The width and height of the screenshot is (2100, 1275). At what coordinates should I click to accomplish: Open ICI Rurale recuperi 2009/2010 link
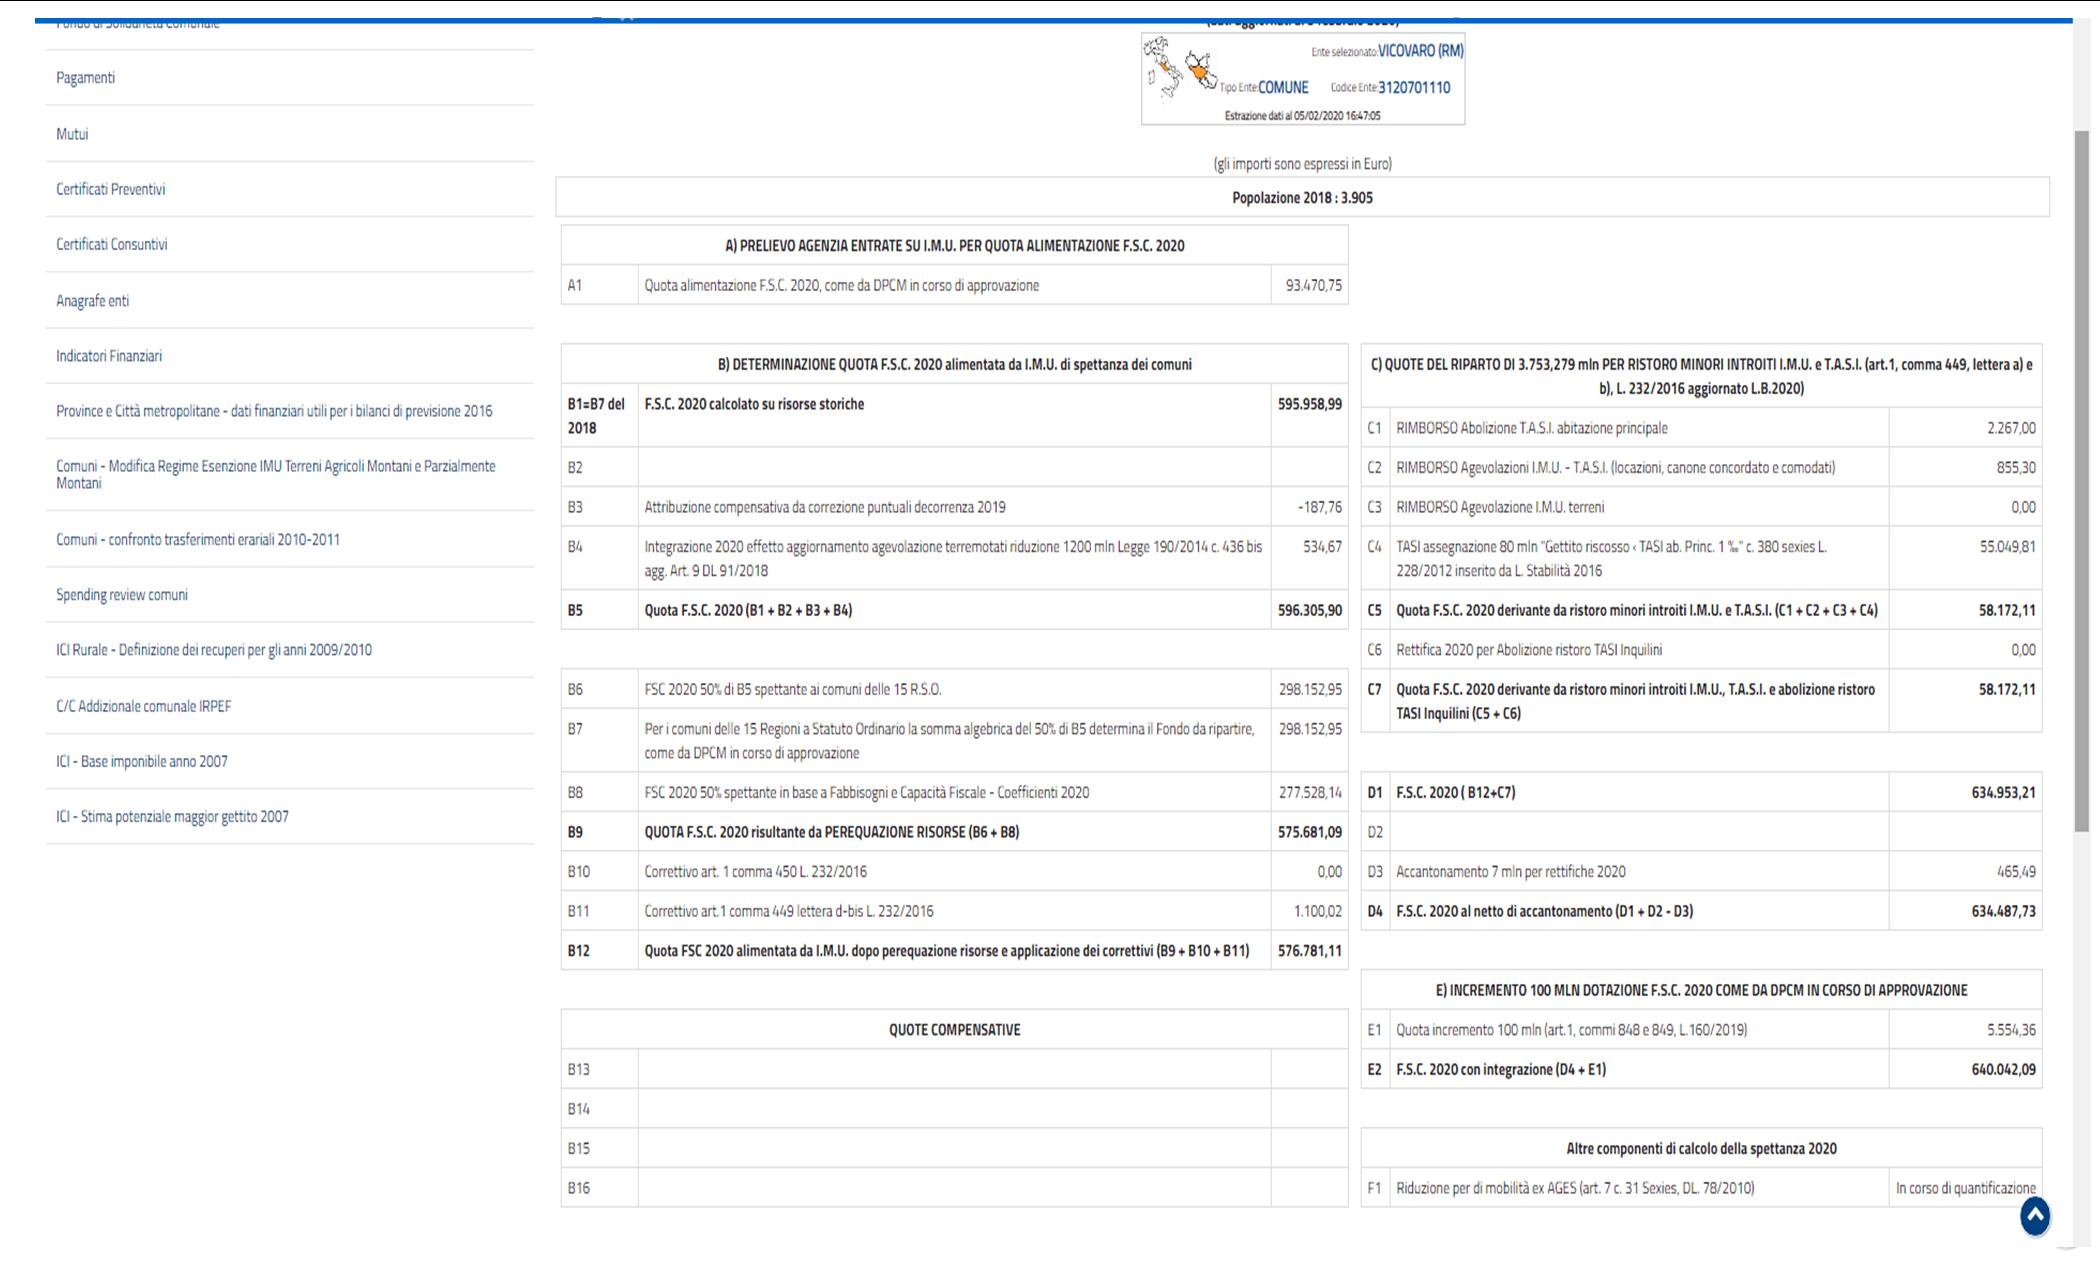point(214,650)
